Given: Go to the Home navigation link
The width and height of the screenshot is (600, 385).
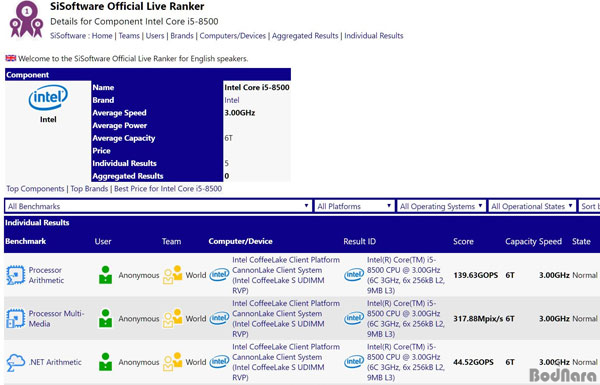Looking at the screenshot, I should tap(102, 36).
